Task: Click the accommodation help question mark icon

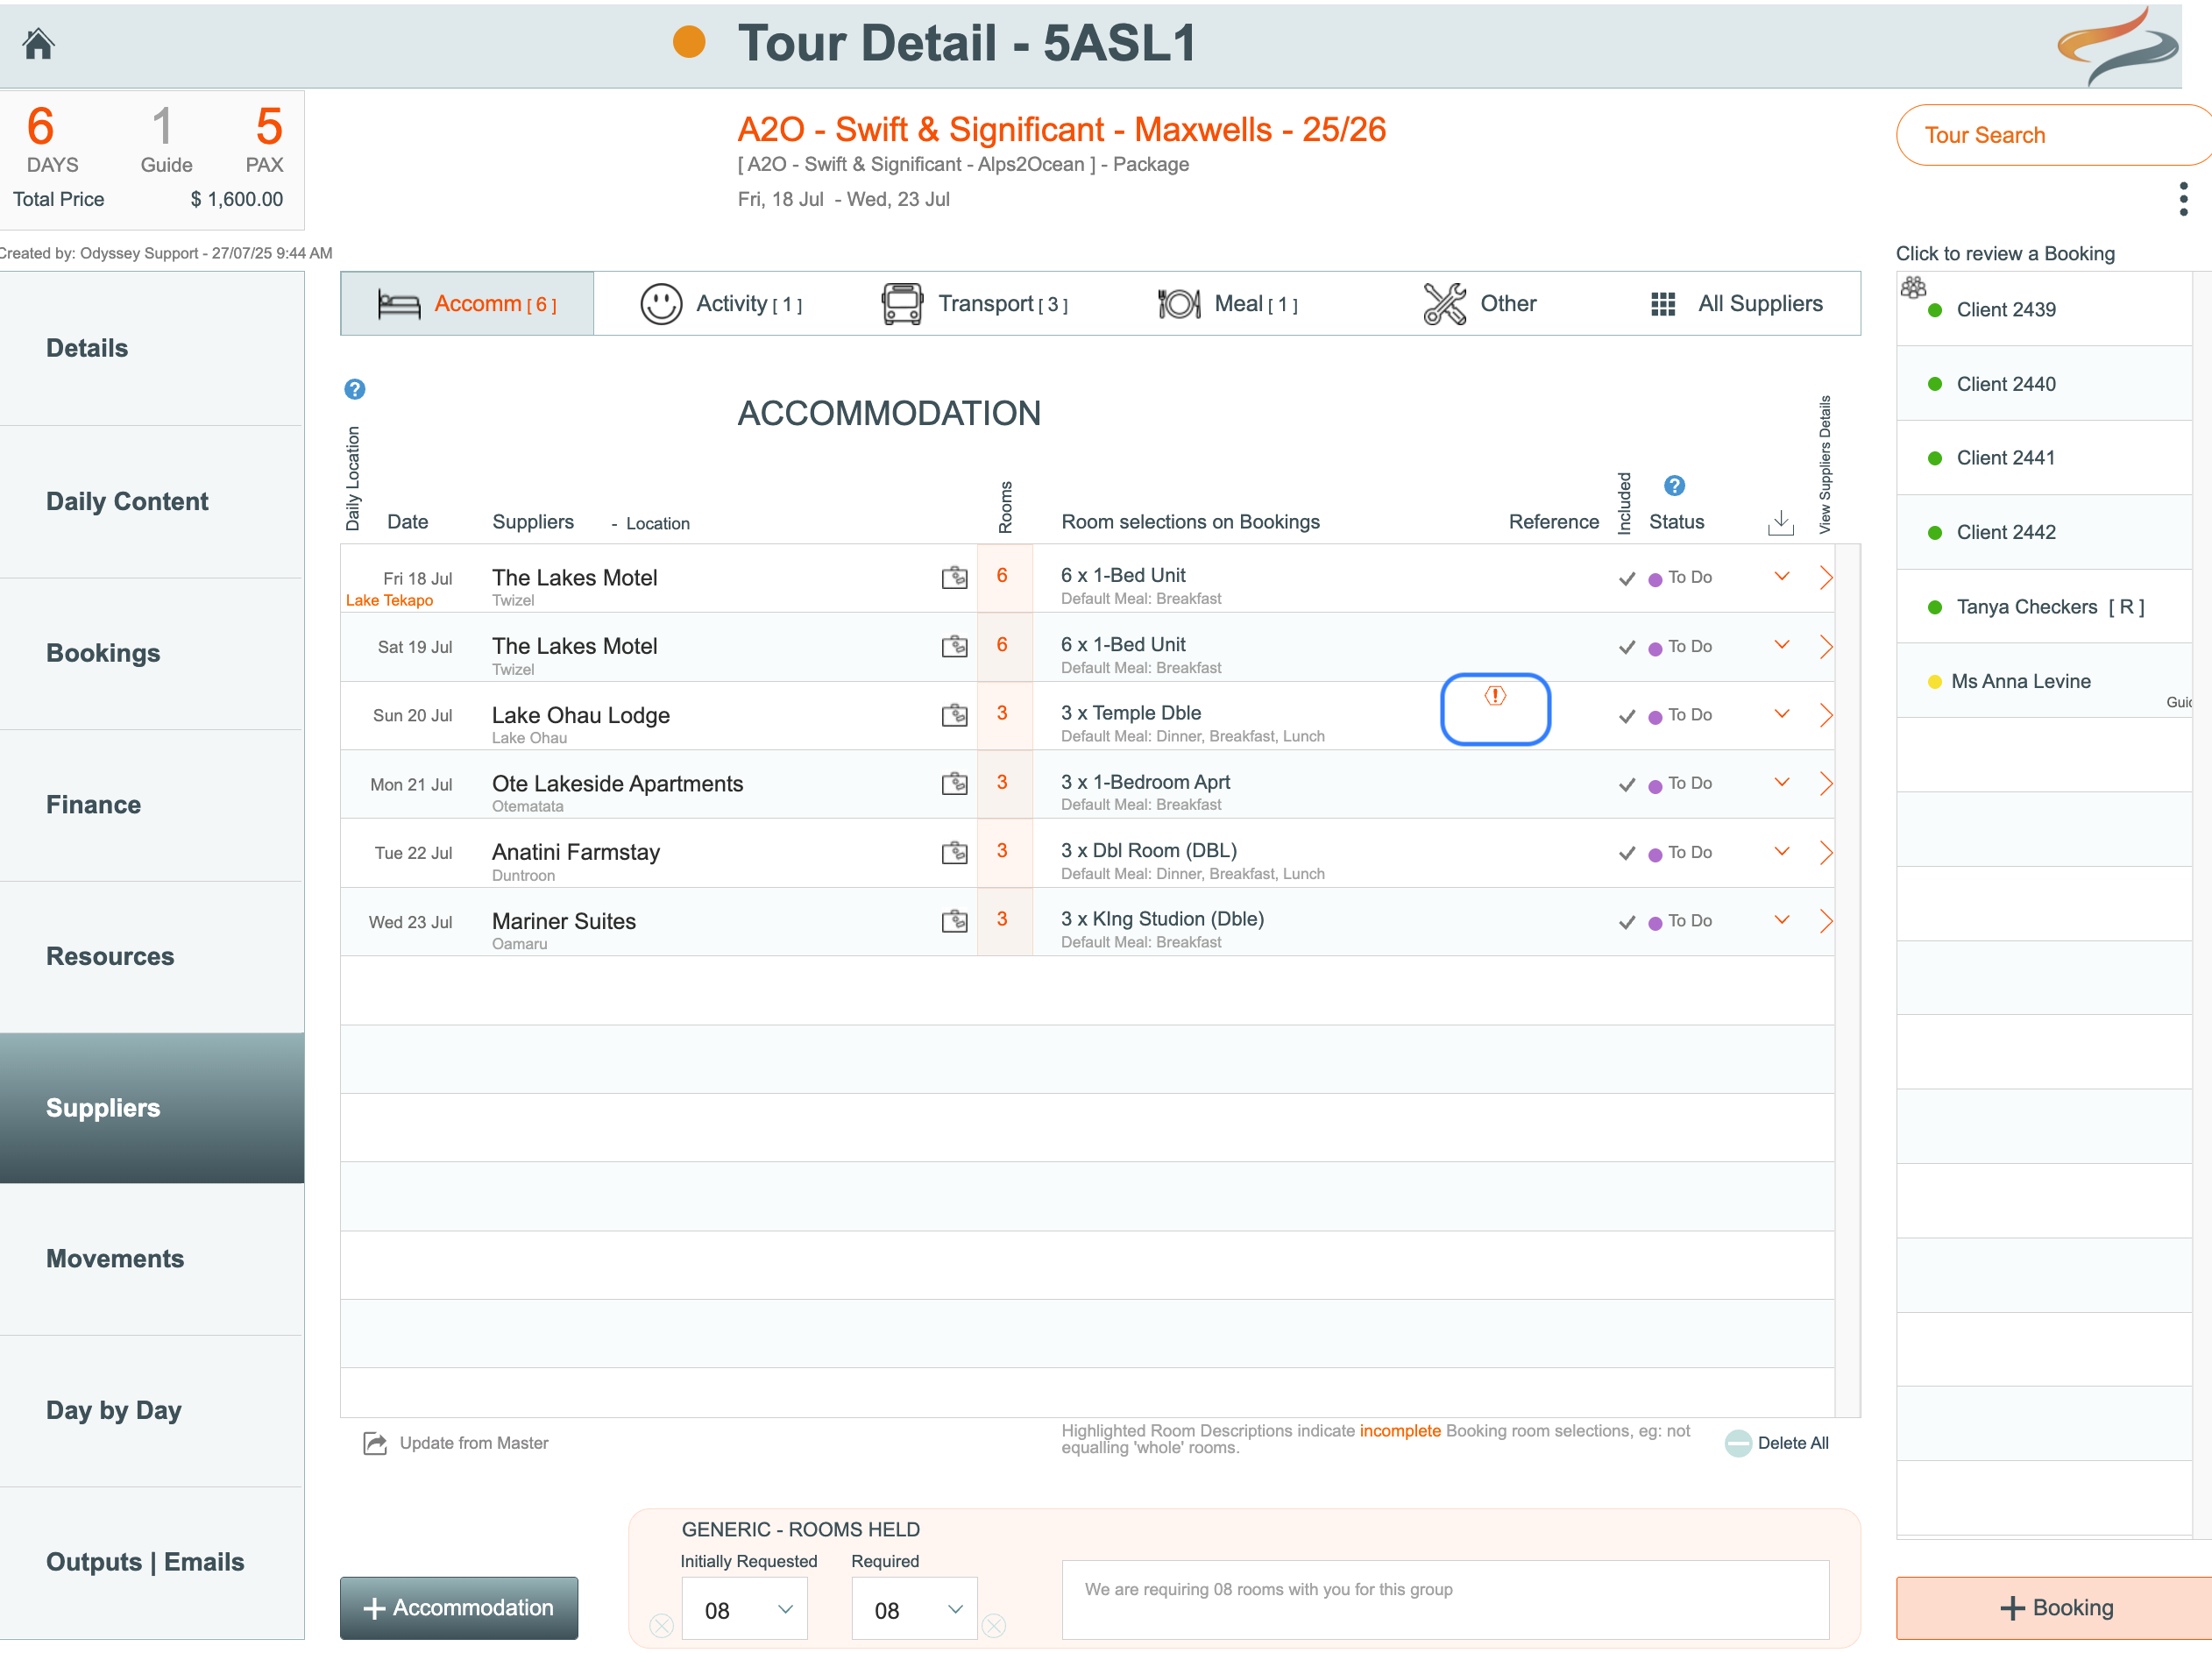Action: click(354, 389)
